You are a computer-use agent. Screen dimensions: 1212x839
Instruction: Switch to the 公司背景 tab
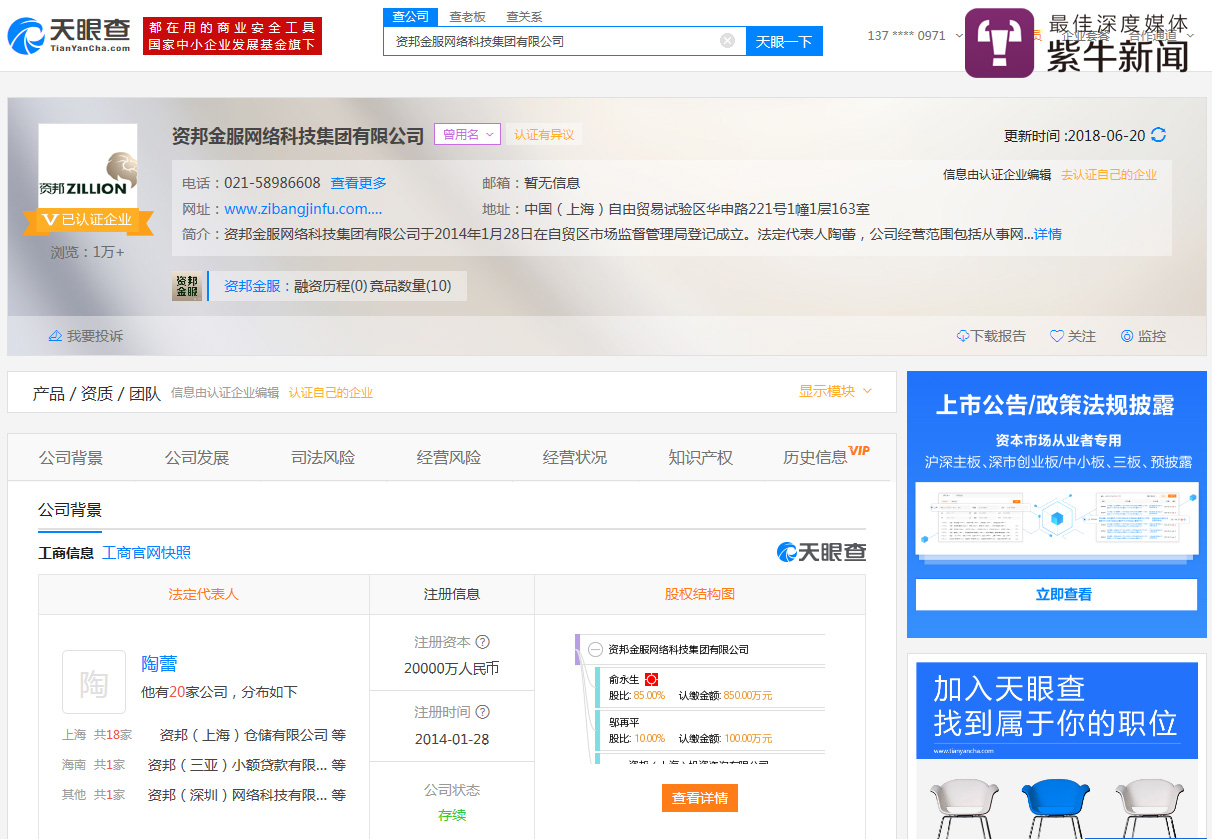pos(71,458)
